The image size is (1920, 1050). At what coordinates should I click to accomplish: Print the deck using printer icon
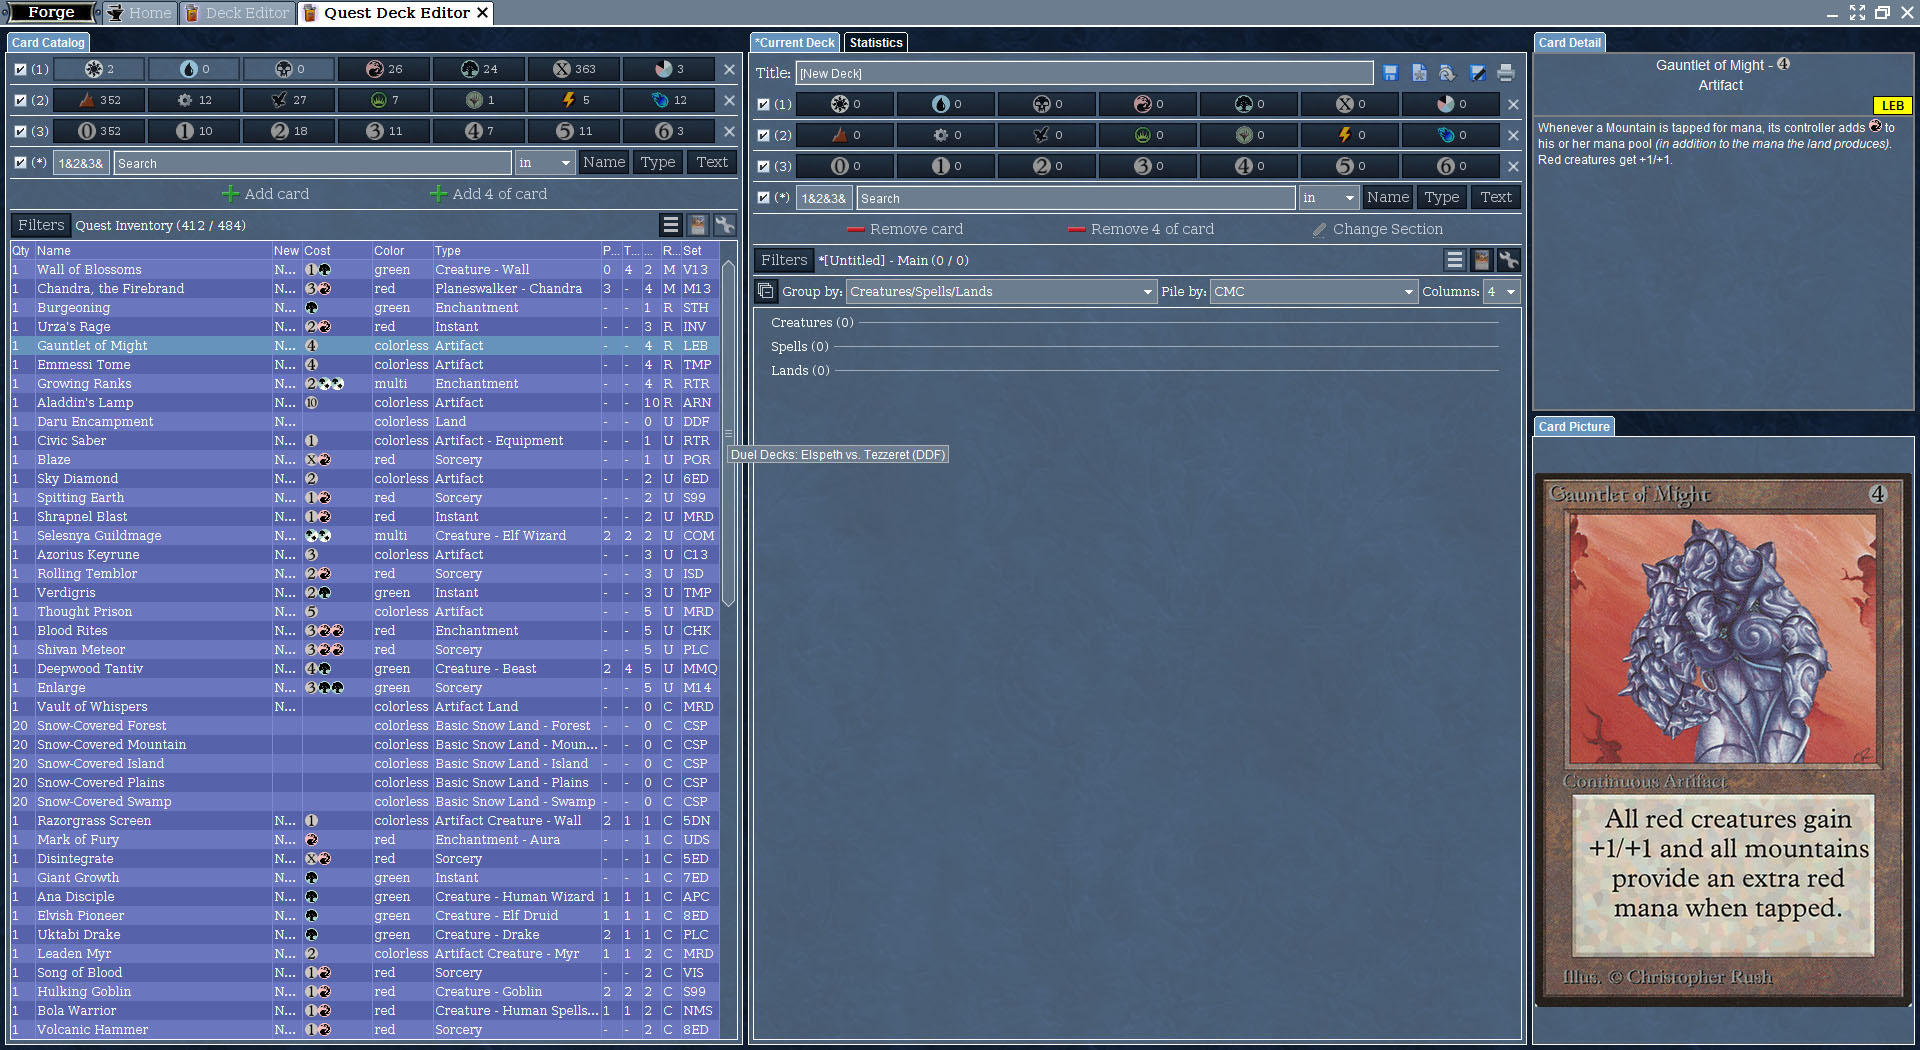coord(1506,73)
